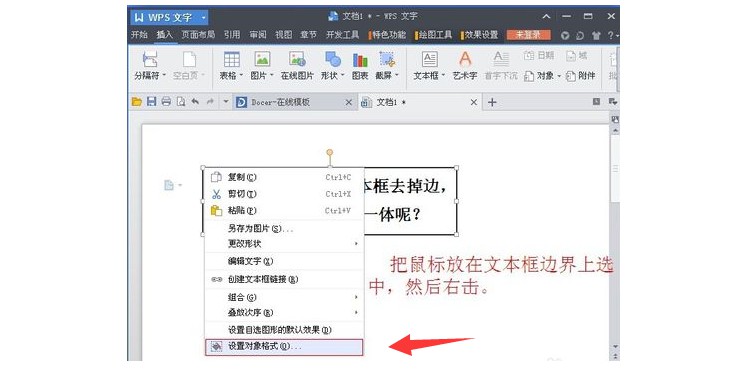This screenshot has width=745, height=374.
Task: Switch to the 视图 ribbon tab
Action: pos(284,35)
